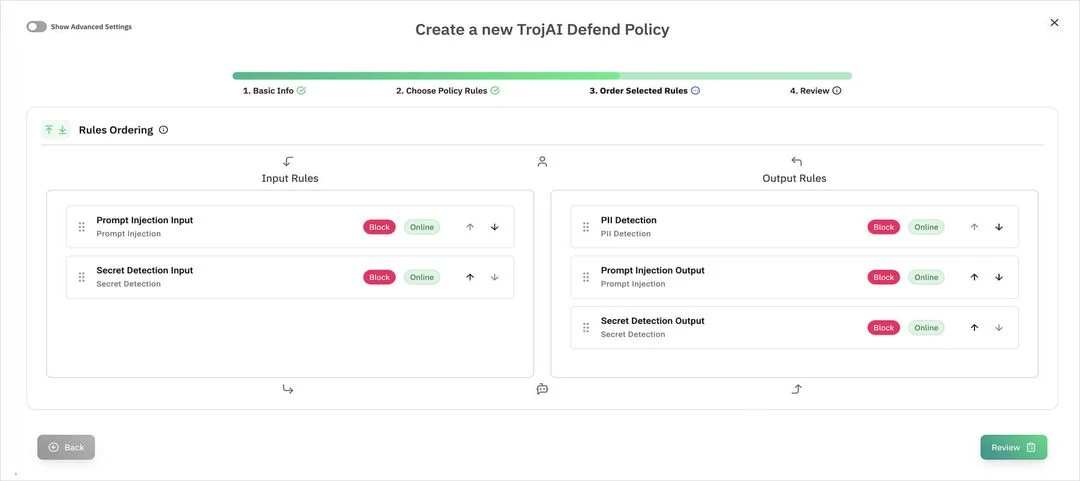This screenshot has width=1080, height=481.
Task: Move Secret Detection Output rule up
Action: pos(974,328)
